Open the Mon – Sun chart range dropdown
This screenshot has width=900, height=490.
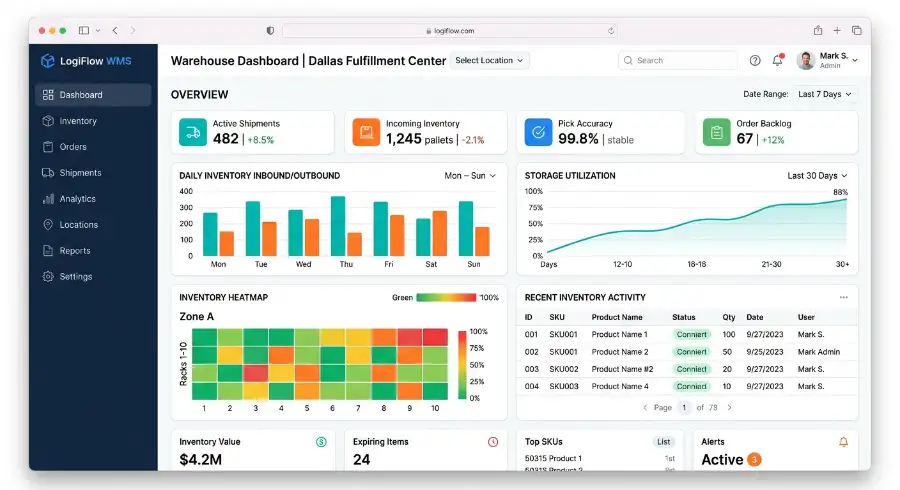click(470, 176)
